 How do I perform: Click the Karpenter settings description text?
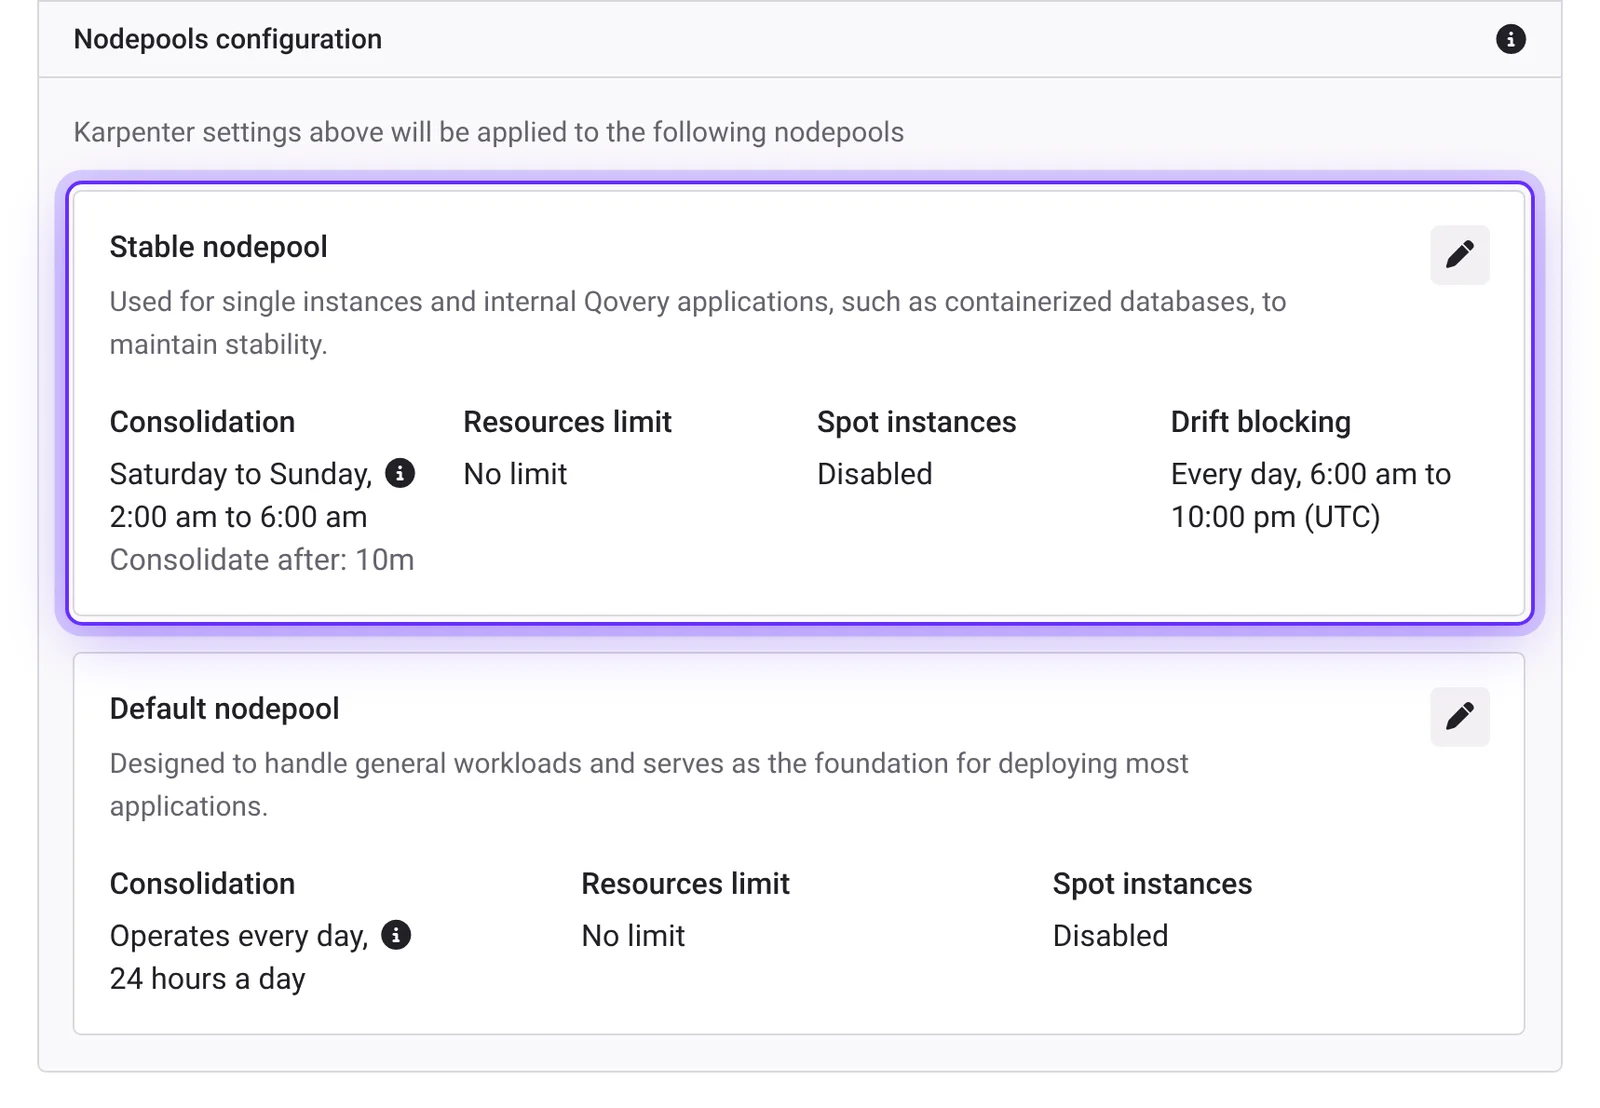pyautogui.click(x=489, y=132)
